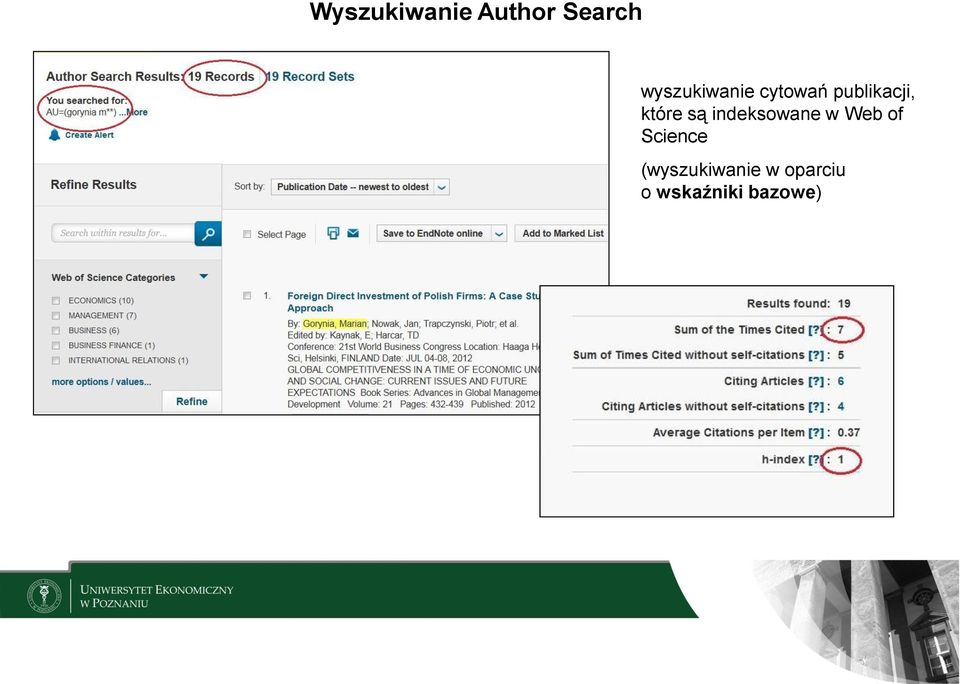Open the Sort by Publication Date dropdown
The image size is (960, 684).
pyautogui.click(x=360, y=187)
